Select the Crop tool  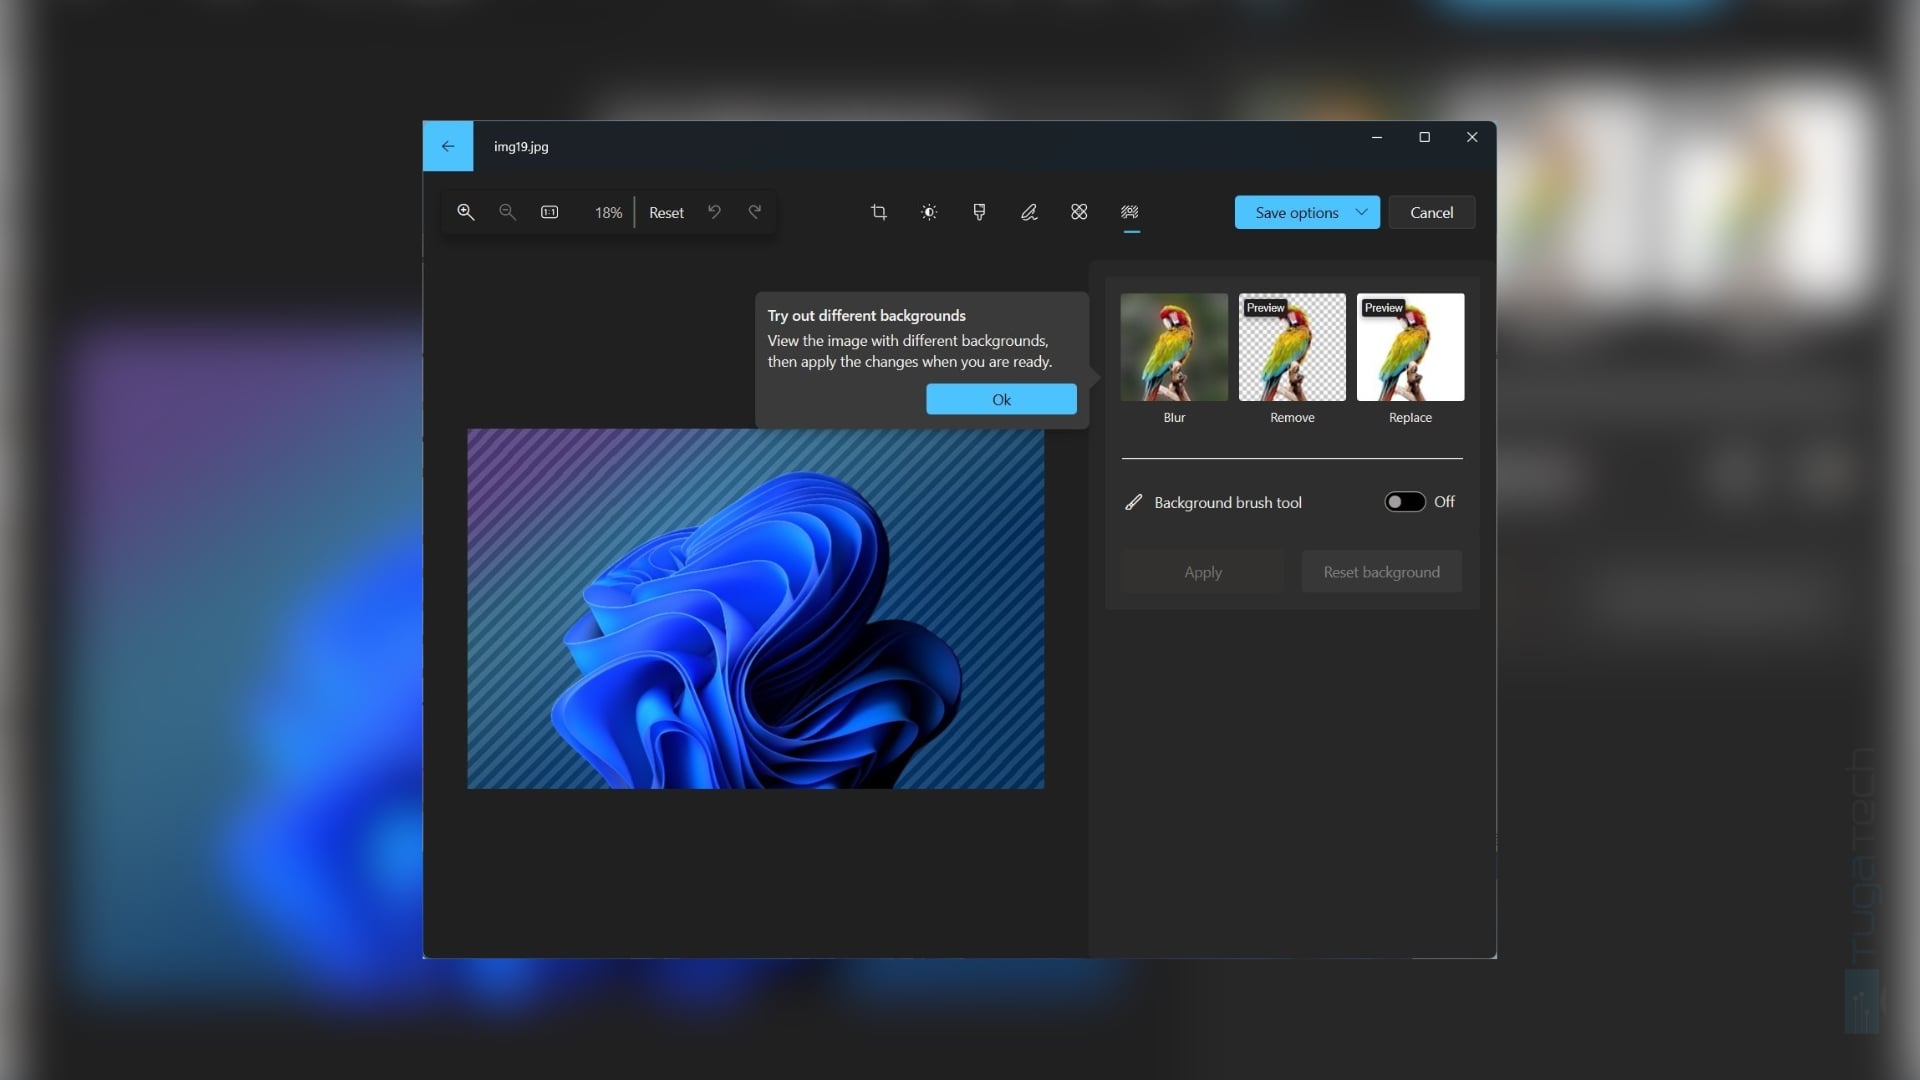tap(879, 212)
